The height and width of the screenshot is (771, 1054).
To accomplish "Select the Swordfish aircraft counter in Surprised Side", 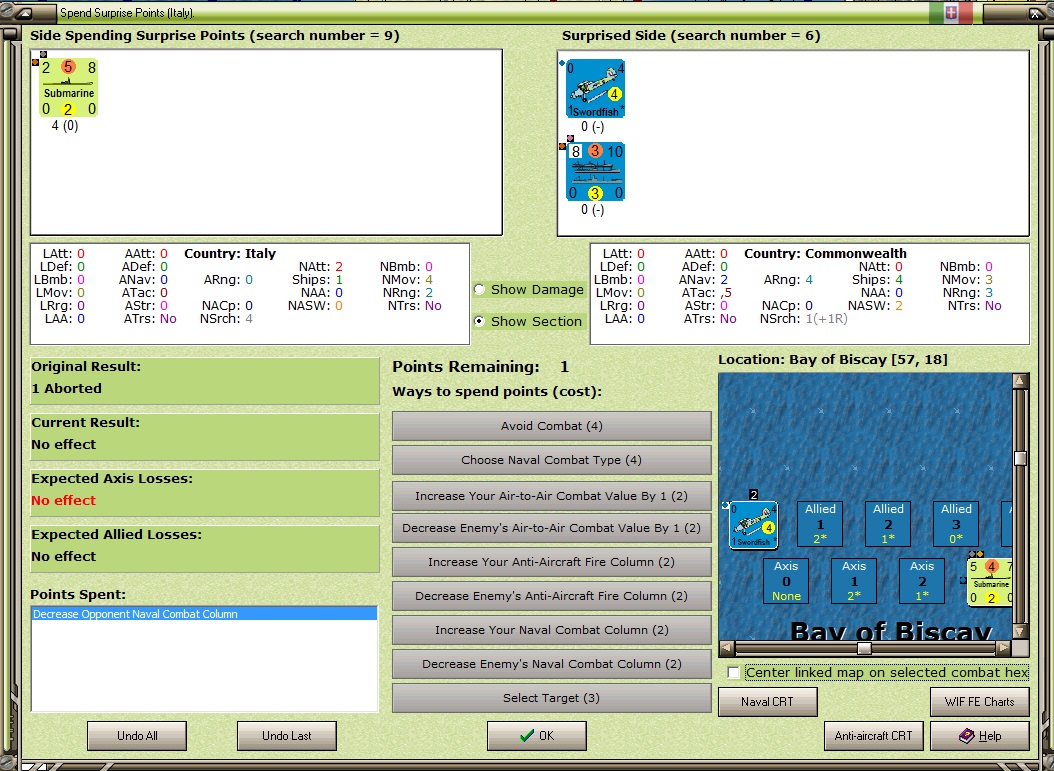I will point(595,89).
